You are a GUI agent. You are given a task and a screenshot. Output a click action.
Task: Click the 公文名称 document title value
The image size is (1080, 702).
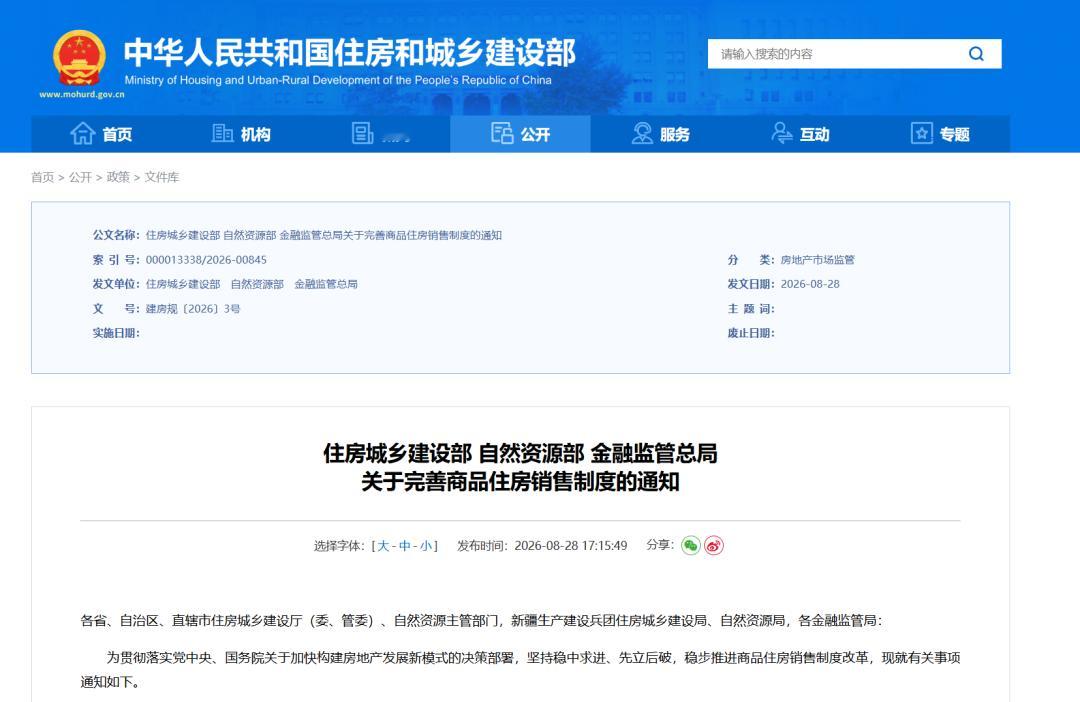point(324,235)
